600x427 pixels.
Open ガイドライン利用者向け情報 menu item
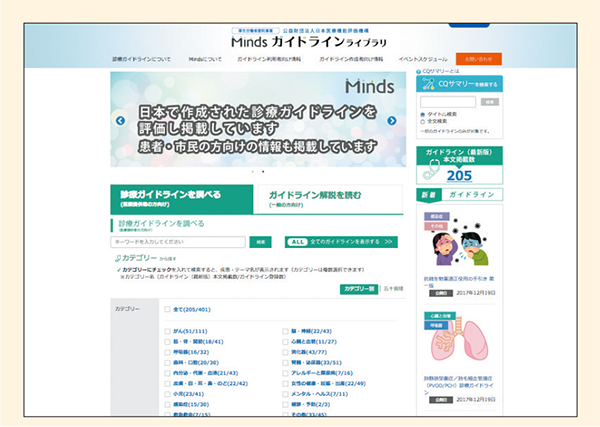click(269, 59)
